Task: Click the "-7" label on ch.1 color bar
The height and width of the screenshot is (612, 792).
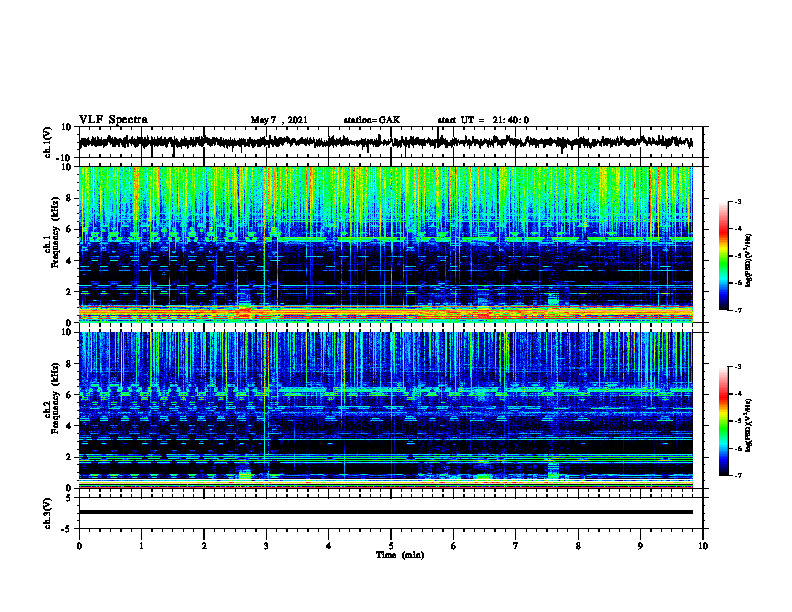Action: click(x=738, y=310)
